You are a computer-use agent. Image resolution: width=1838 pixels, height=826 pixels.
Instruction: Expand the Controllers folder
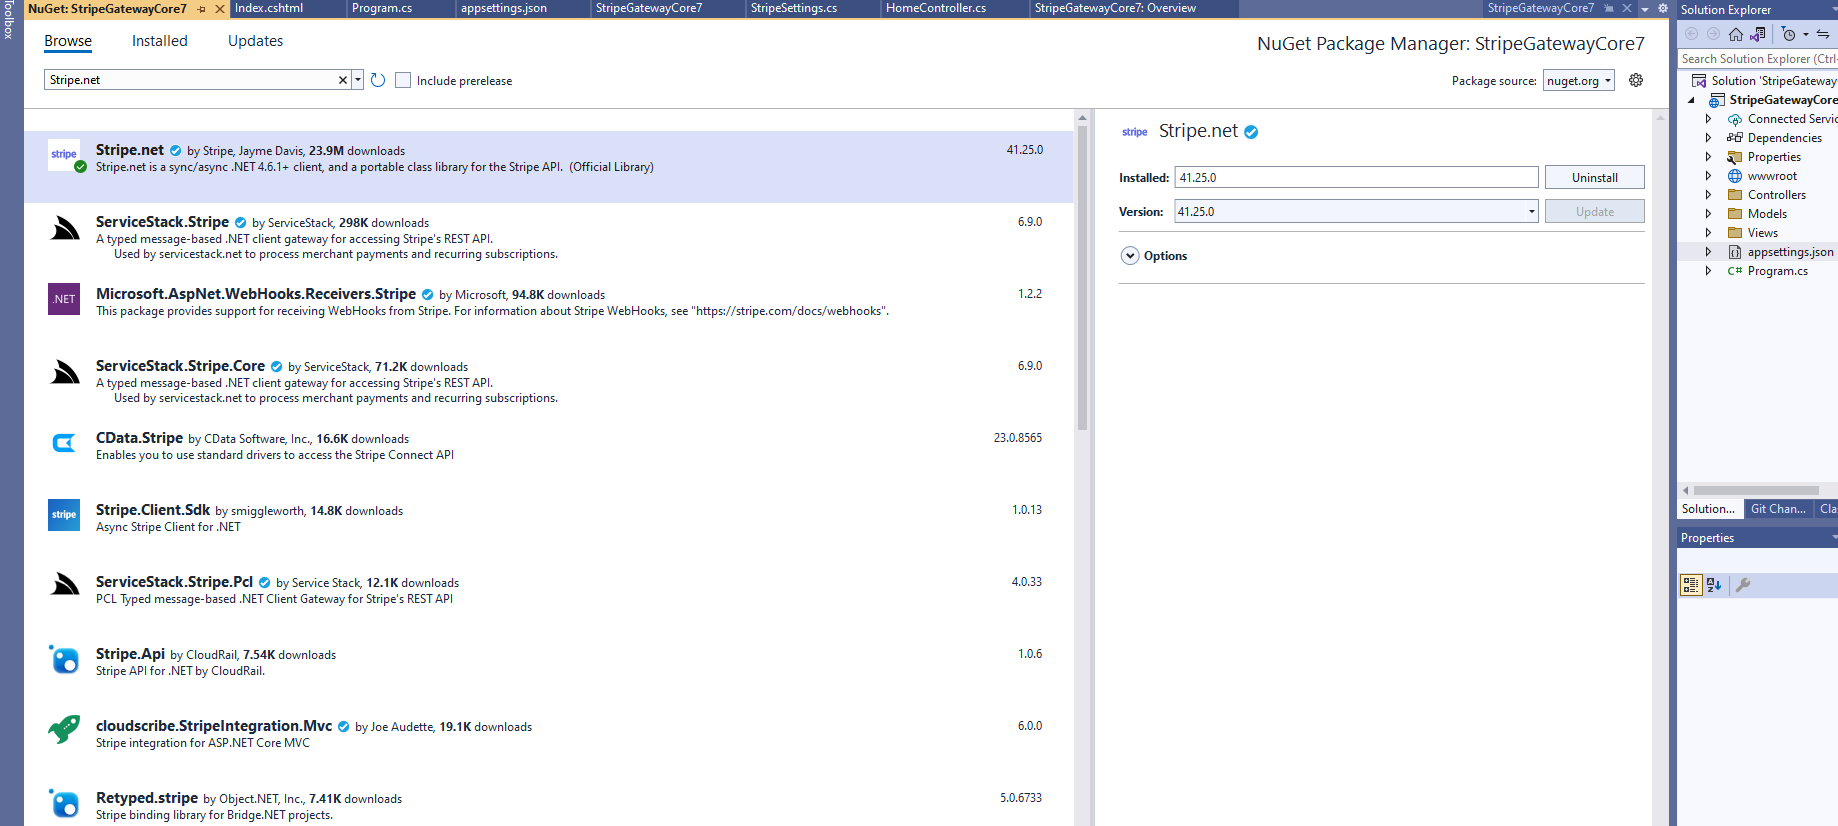(x=1708, y=195)
